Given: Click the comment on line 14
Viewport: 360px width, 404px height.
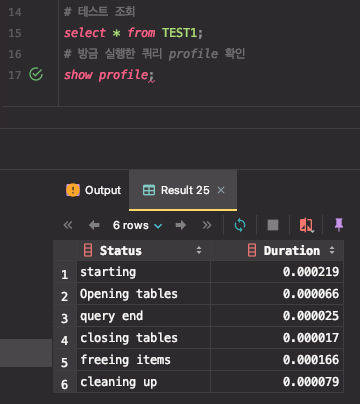Looking at the screenshot, I should tap(99, 12).
